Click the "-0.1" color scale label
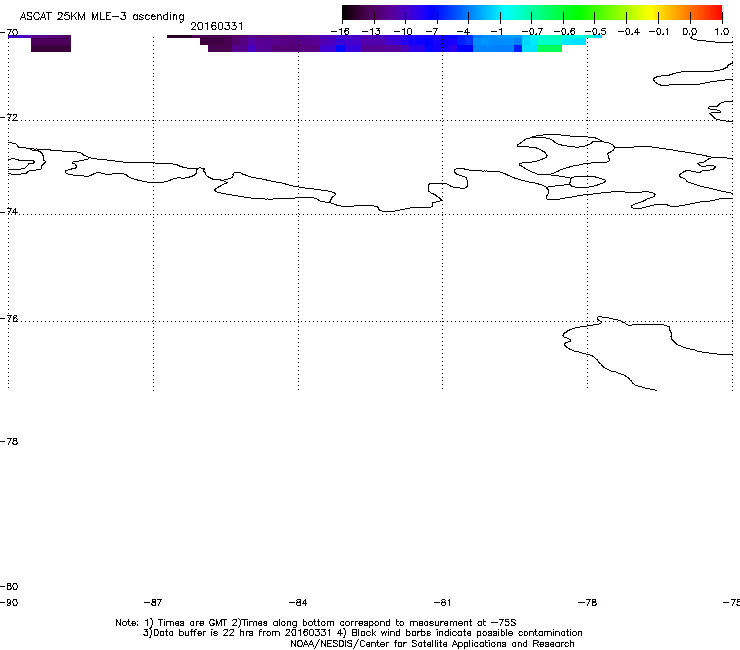This screenshot has height=650, width=740. pos(659,32)
